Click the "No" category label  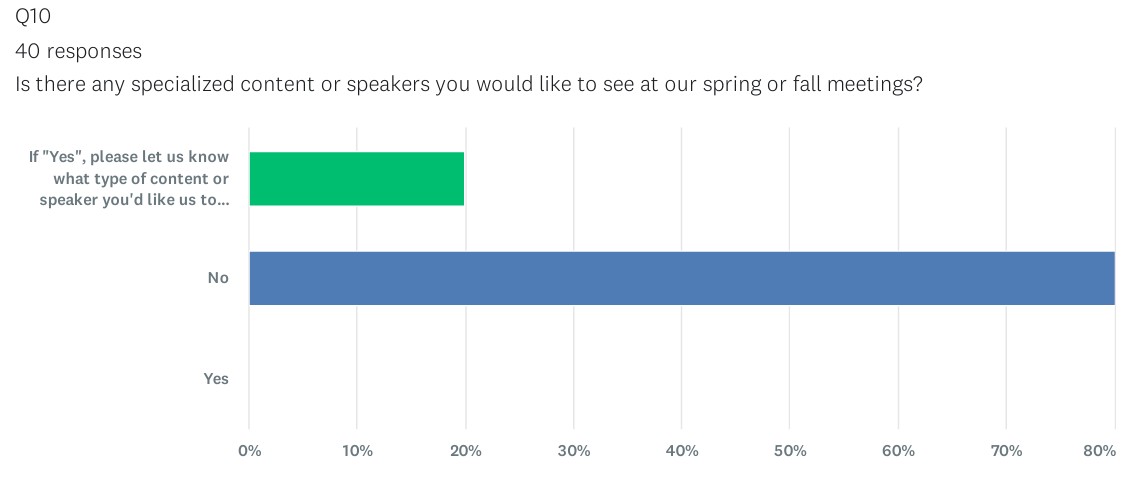[x=218, y=278]
